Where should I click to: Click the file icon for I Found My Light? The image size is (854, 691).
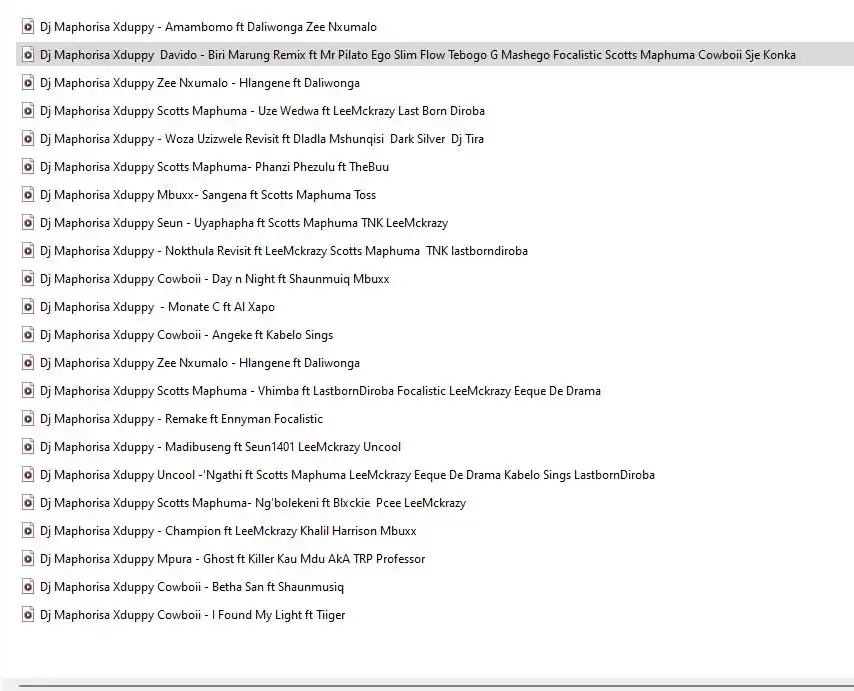tap(28, 615)
